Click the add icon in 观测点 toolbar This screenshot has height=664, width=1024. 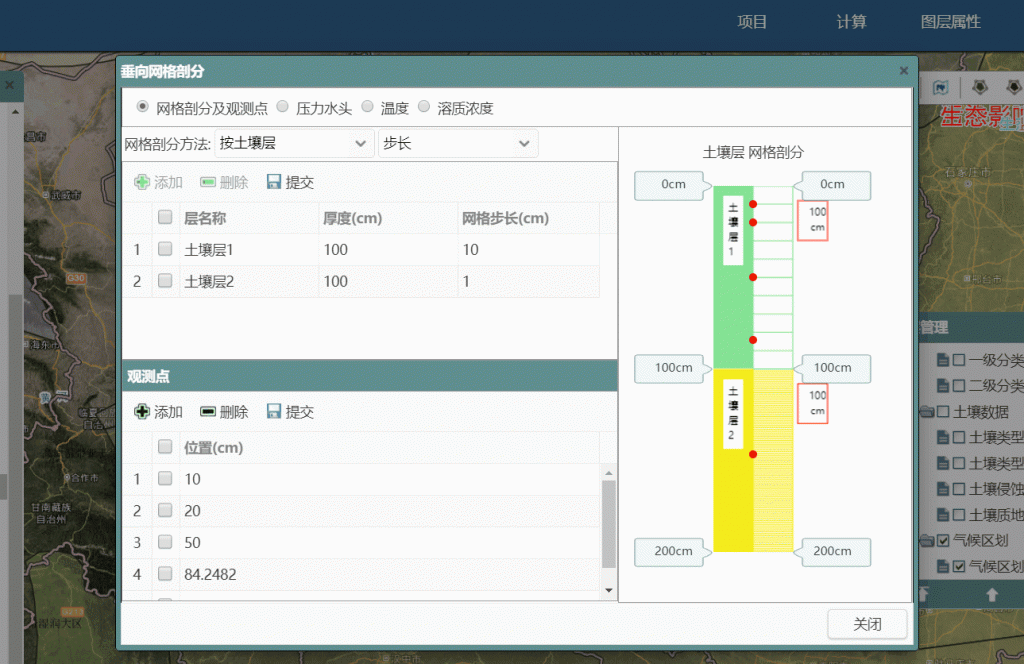[x=142, y=412]
